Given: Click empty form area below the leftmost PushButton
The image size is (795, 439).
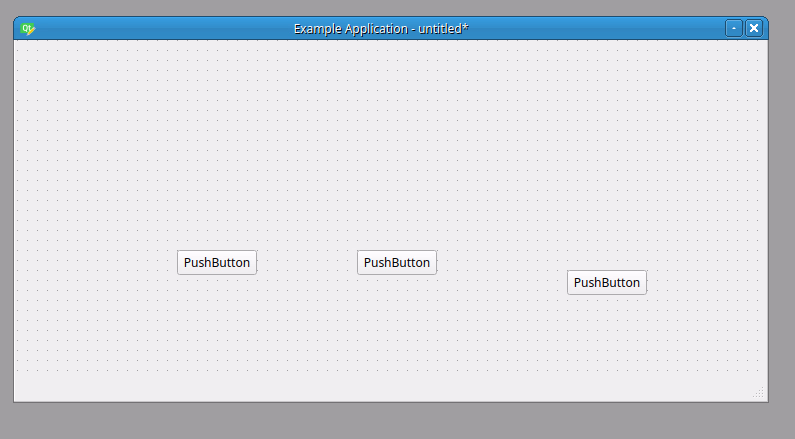Looking at the screenshot, I should coord(217,330).
